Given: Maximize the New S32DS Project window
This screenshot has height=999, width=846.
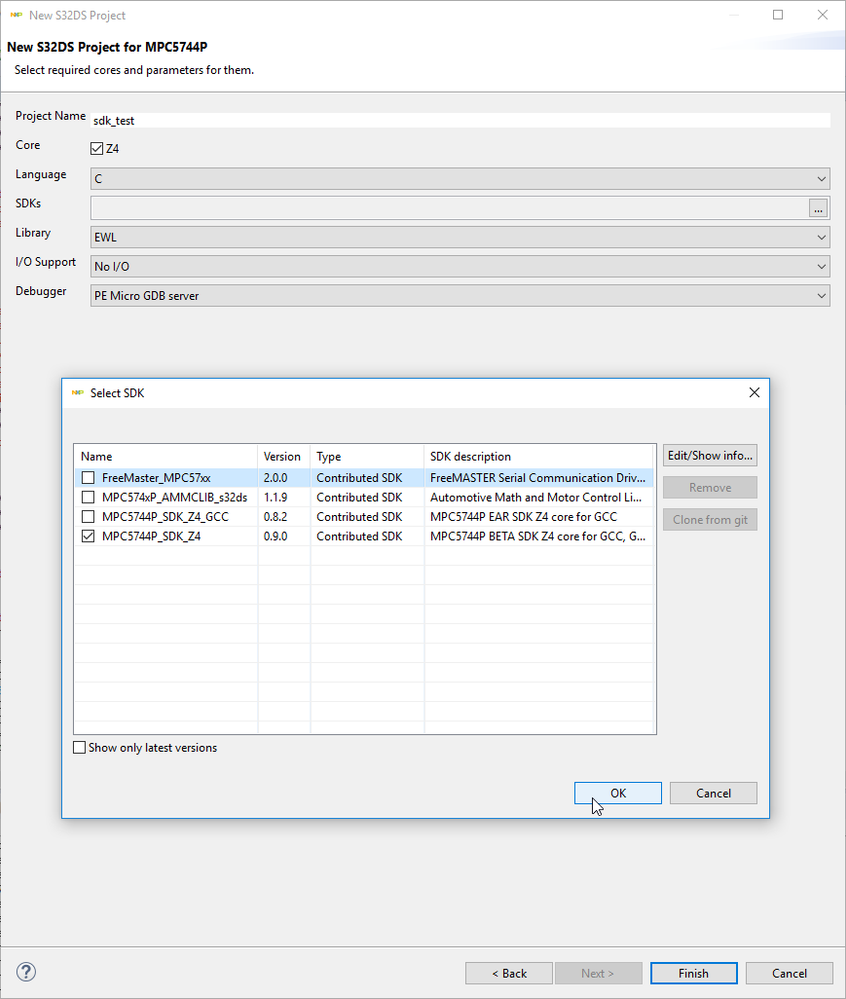Looking at the screenshot, I should click(x=778, y=15).
